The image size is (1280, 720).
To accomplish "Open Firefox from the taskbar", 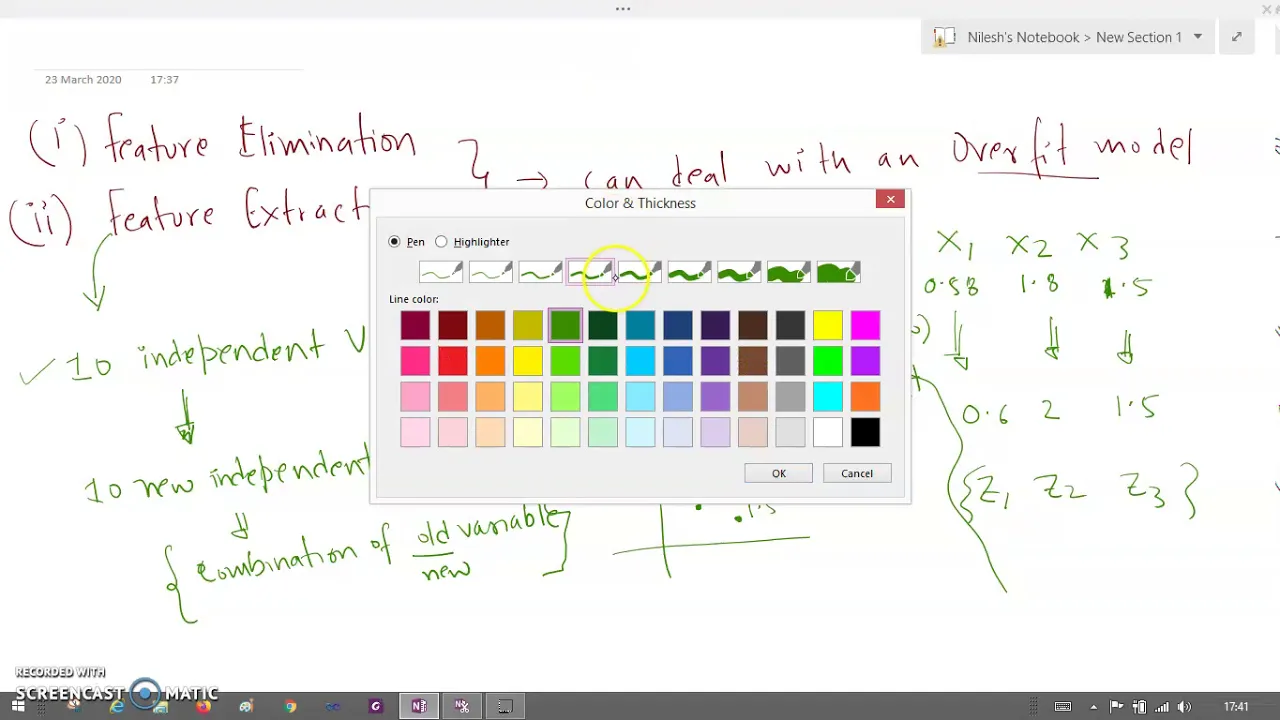I will 204,706.
